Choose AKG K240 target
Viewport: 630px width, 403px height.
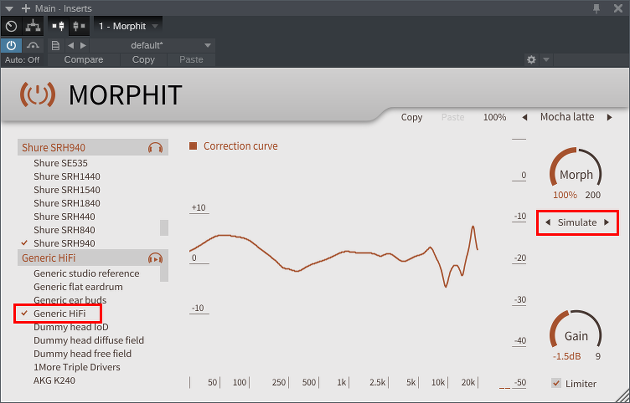[54, 380]
